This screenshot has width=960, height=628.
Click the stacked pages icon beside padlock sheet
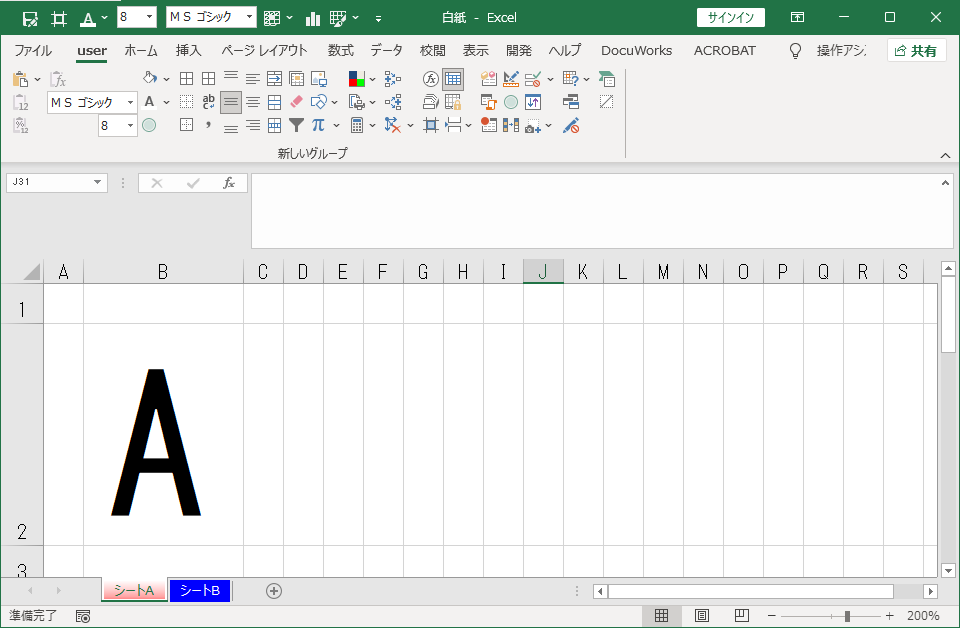pos(430,102)
